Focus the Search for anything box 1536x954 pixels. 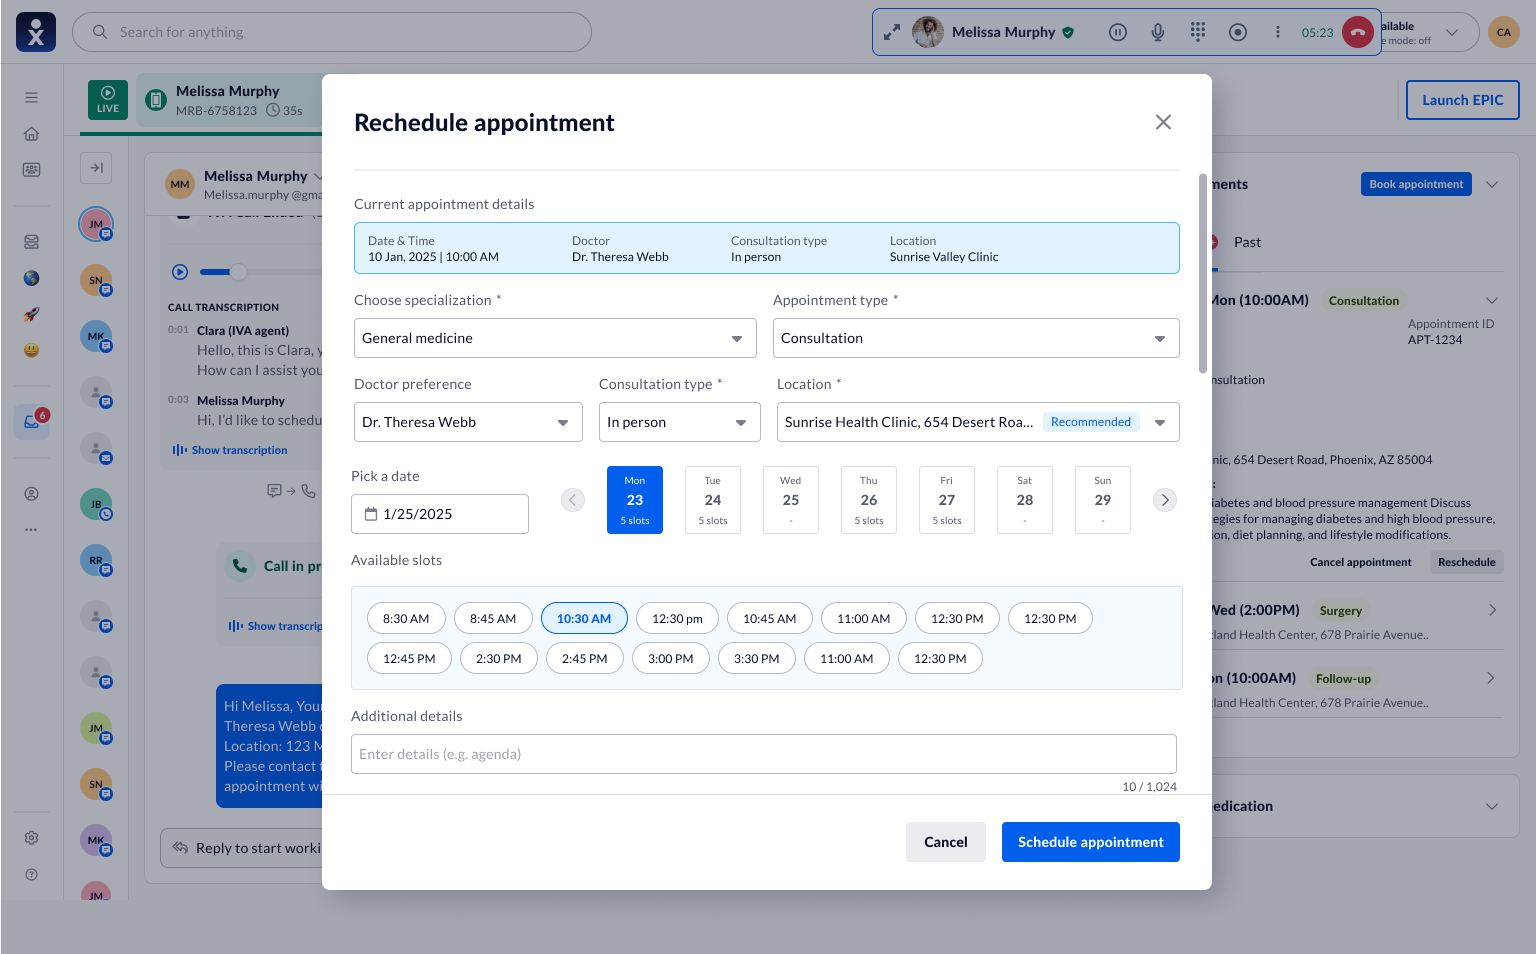pos(332,32)
